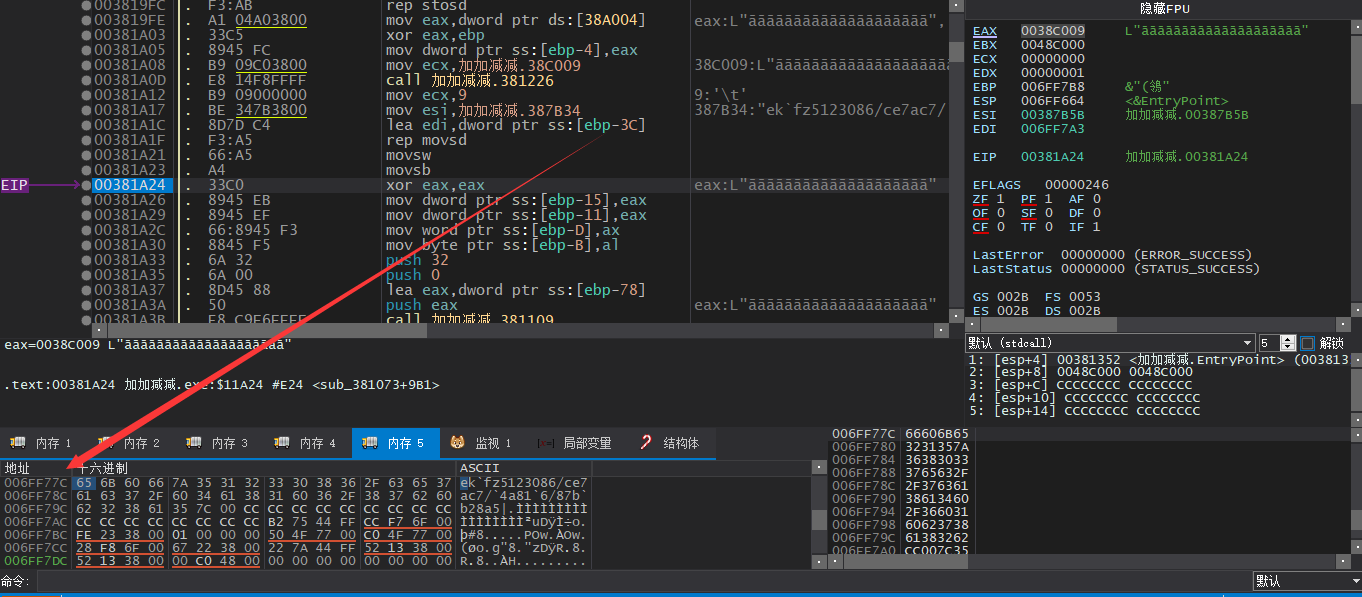Switch to the 内存 4 dump tab
Image resolution: width=1362 pixels, height=597 pixels.
pyautogui.click(x=306, y=443)
